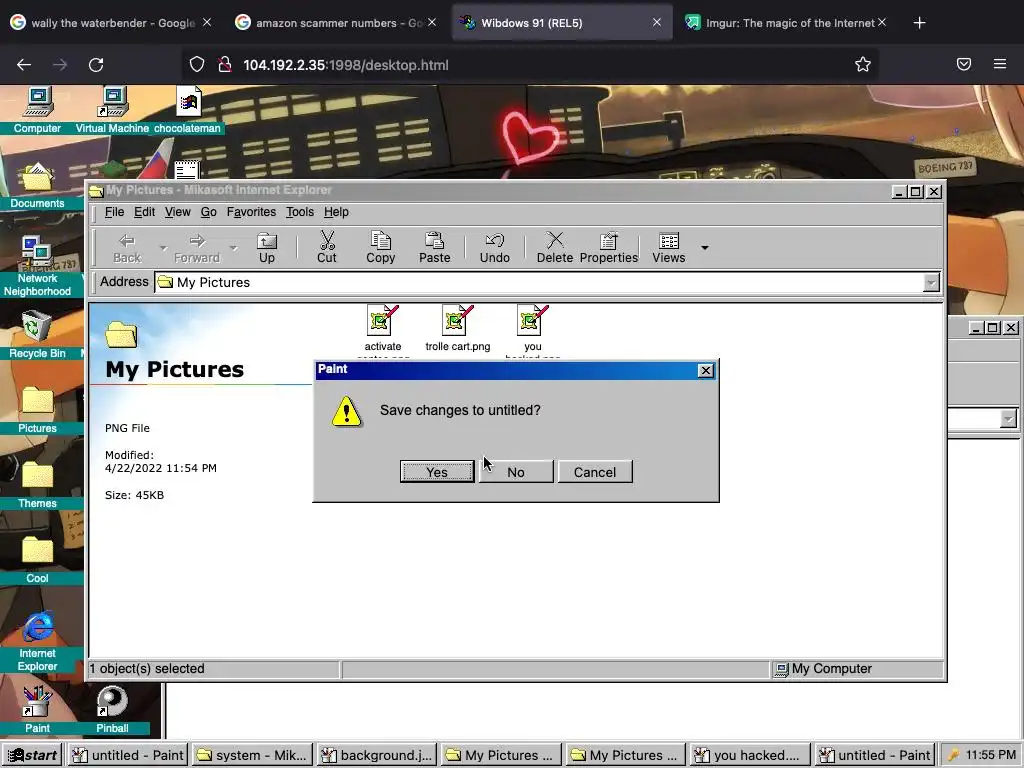Viewport: 1024px width, 768px height.
Task: Click the Pocket save icon
Action: [x=964, y=64]
